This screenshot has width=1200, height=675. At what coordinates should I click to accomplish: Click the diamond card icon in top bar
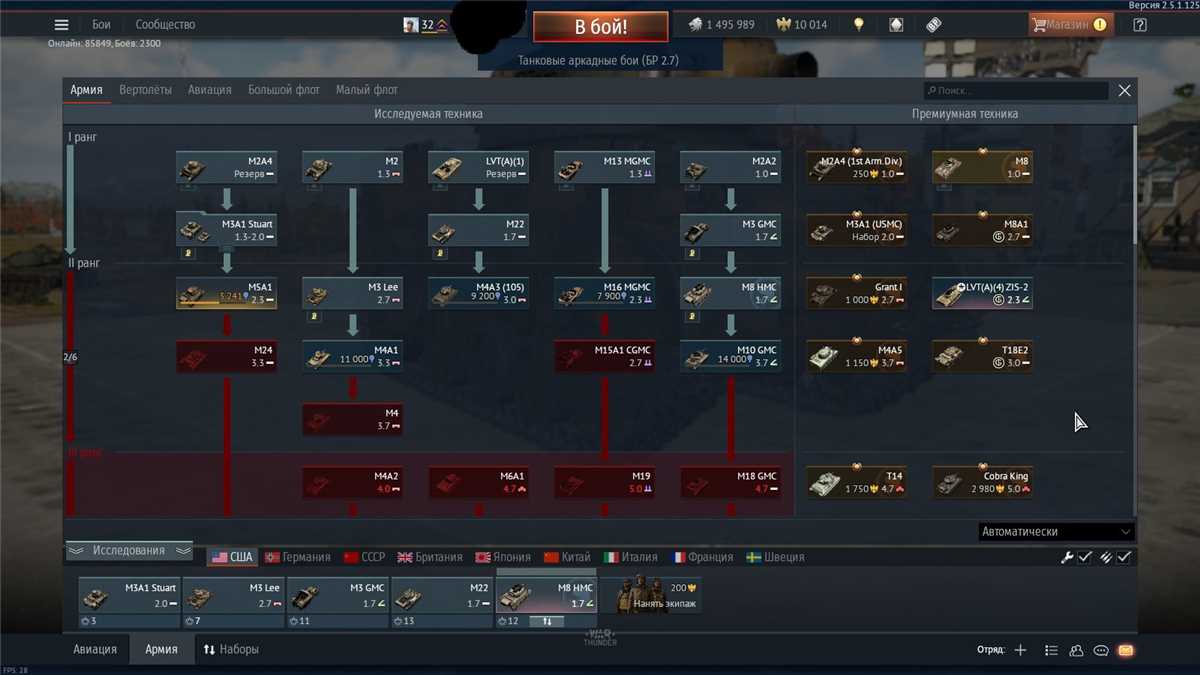[x=896, y=25]
